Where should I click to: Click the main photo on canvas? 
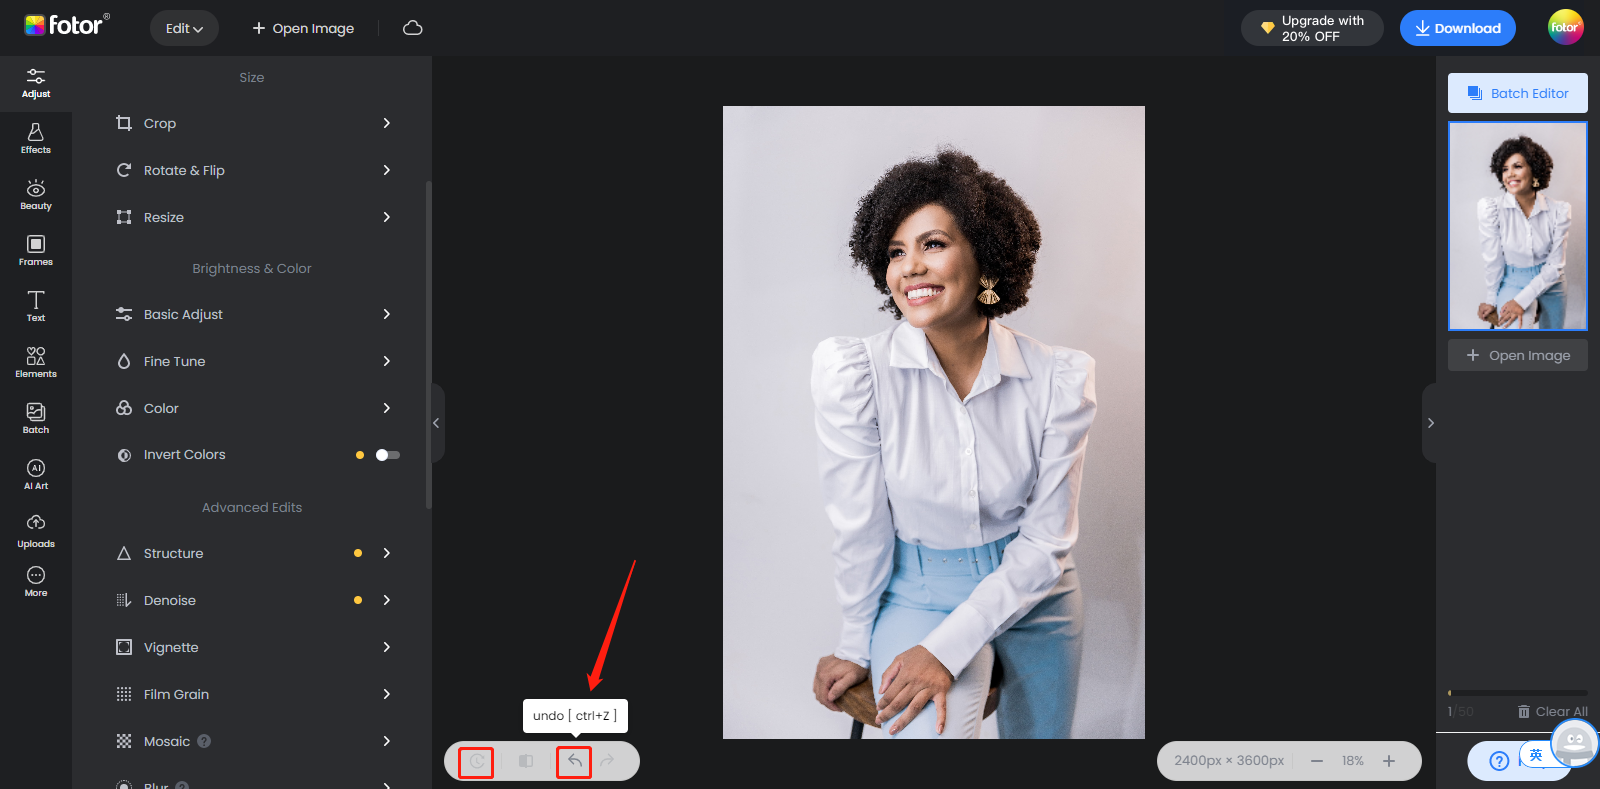pyautogui.click(x=934, y=422)
